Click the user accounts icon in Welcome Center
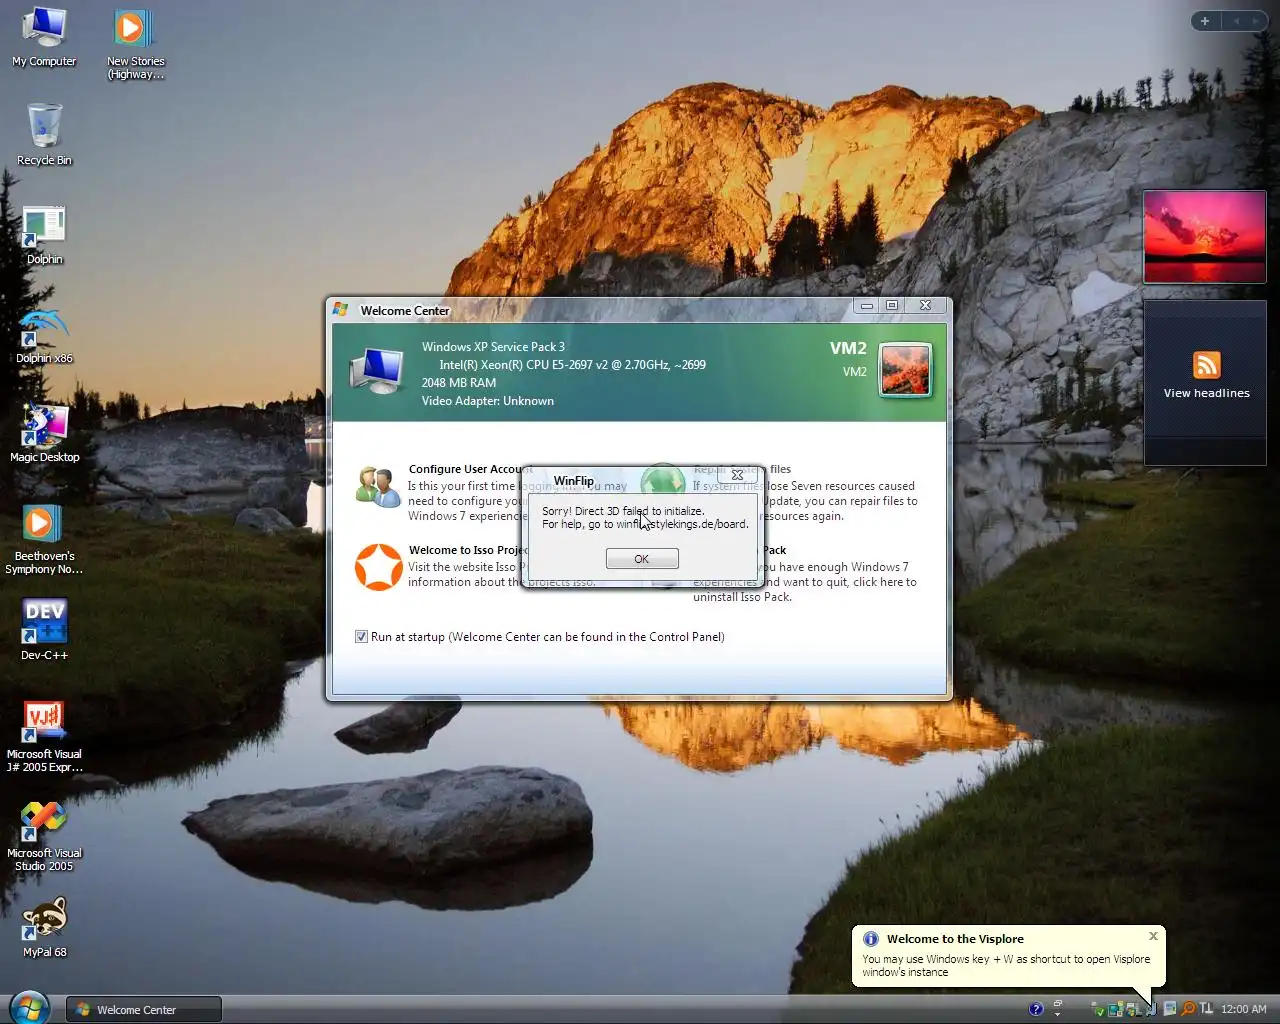Screen dimensions: 1280x1024 pyautogui.click(x=378, y=486)
